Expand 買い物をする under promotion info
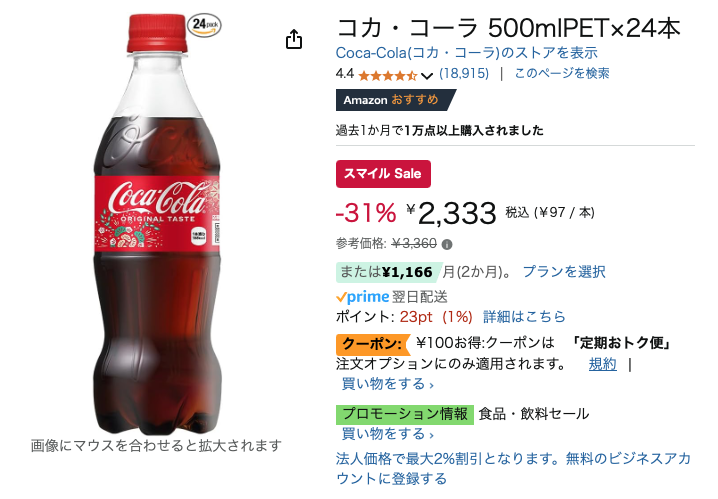 (387, 434)
